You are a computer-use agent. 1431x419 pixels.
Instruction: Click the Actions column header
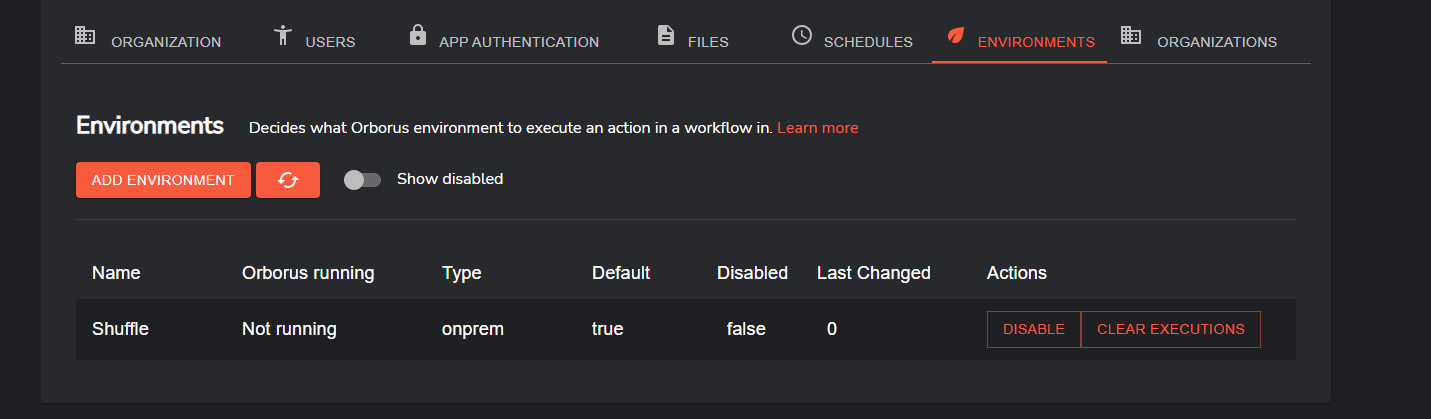[x=1017, y=273]
